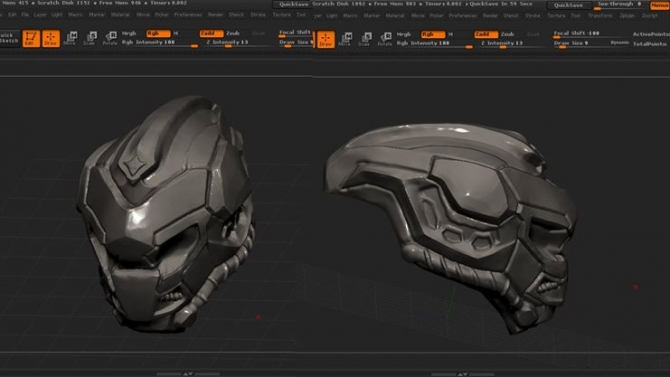
Task: Click QuickSave next to the See-through slider
Action: pos(568,5)
